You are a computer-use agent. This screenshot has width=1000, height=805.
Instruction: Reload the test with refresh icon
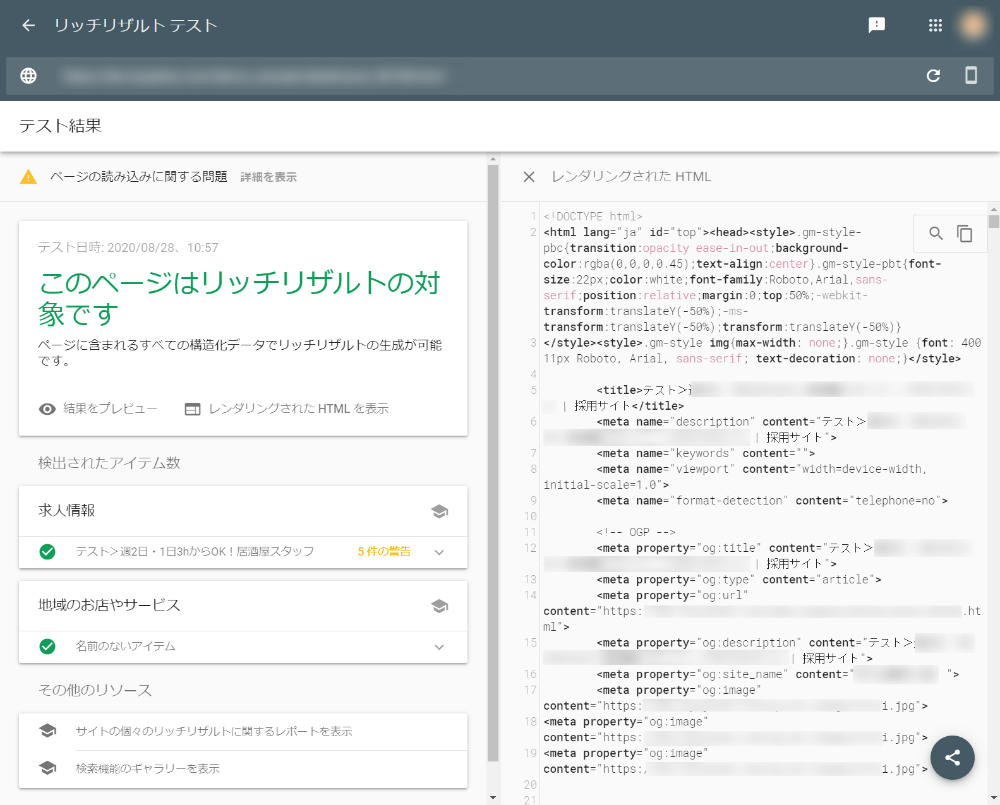pos(933,76)
